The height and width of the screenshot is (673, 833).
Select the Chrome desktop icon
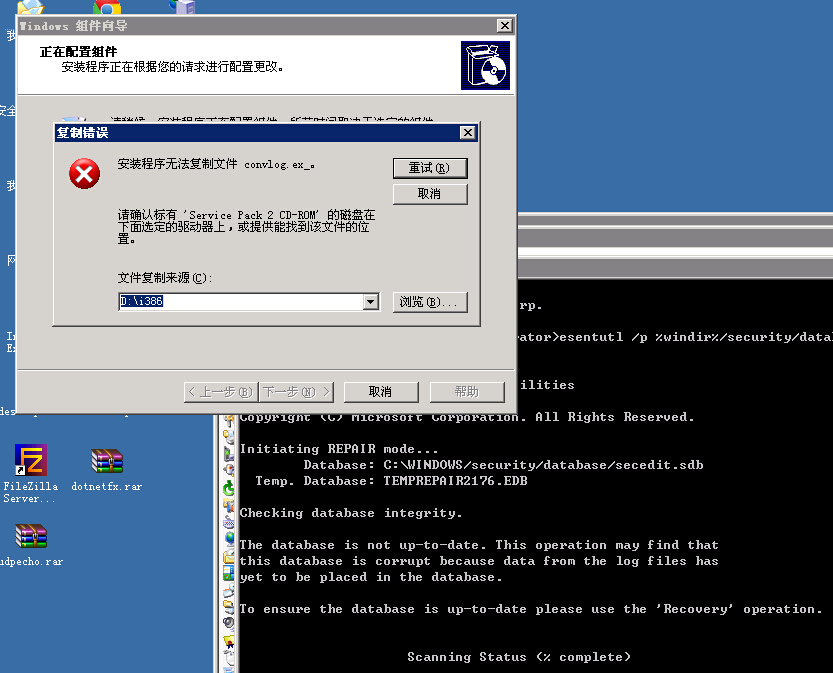[107, 7]
